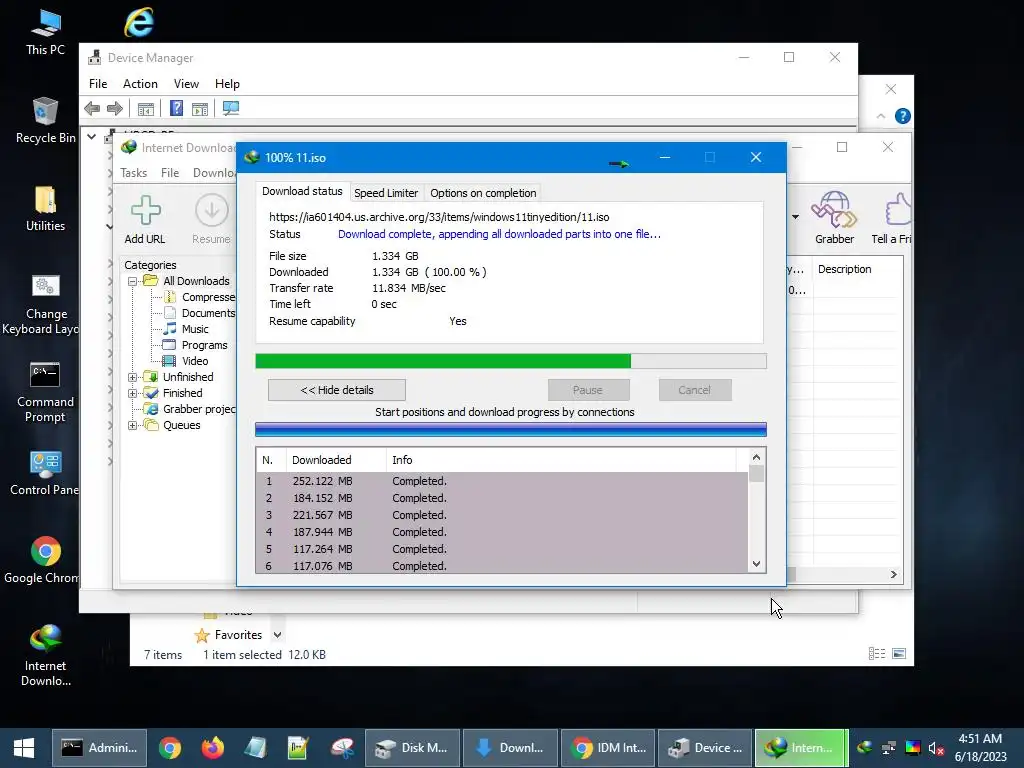
Task: Open the Utilities folder on desktop
Action: tap(46, 208)
